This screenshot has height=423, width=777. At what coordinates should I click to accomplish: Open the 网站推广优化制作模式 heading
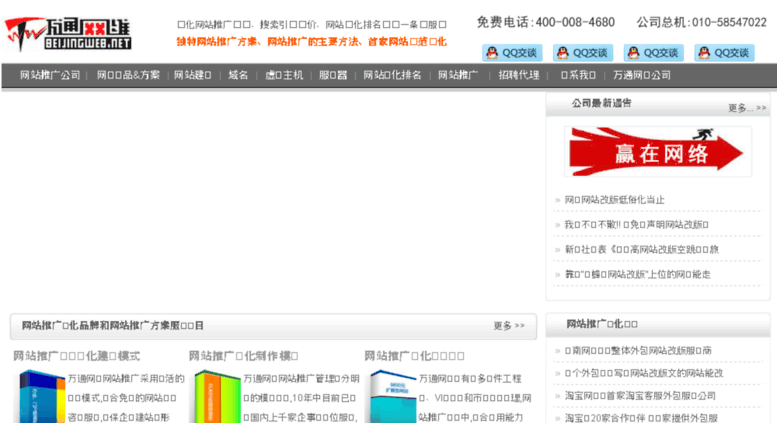coord(243,356)
